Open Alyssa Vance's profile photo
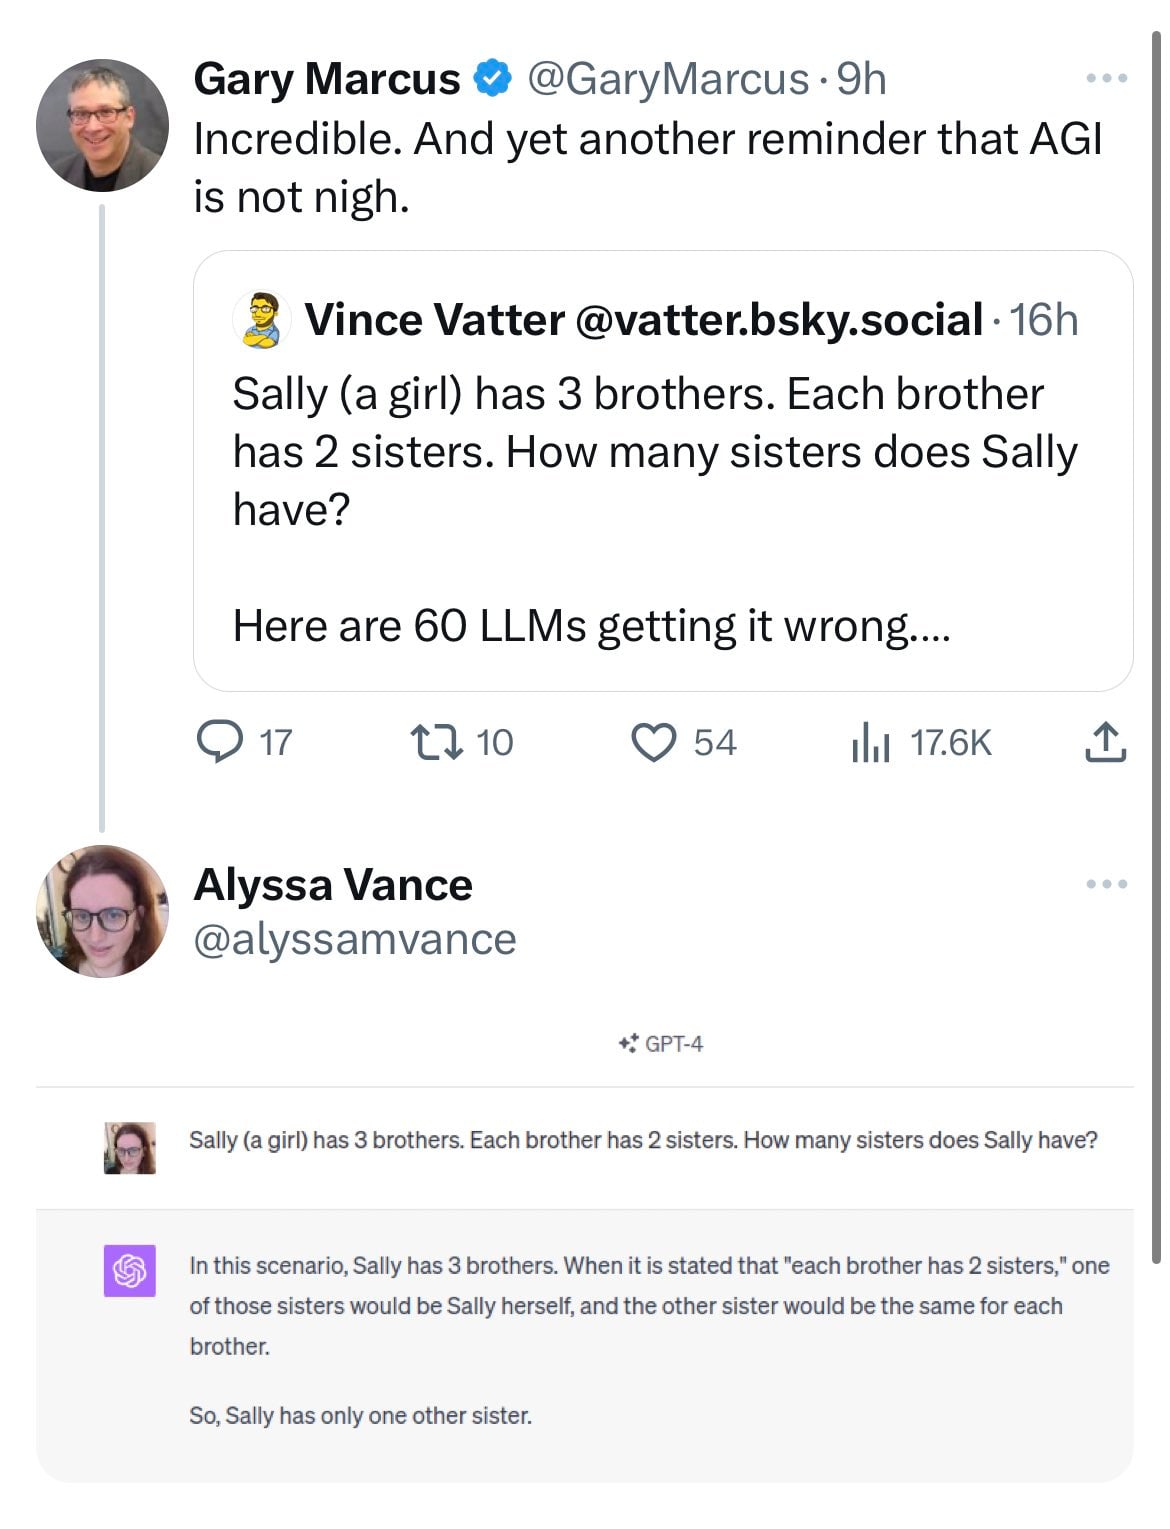Image resolution: width=1170 pixels, height=1529 pixels. 102,911
